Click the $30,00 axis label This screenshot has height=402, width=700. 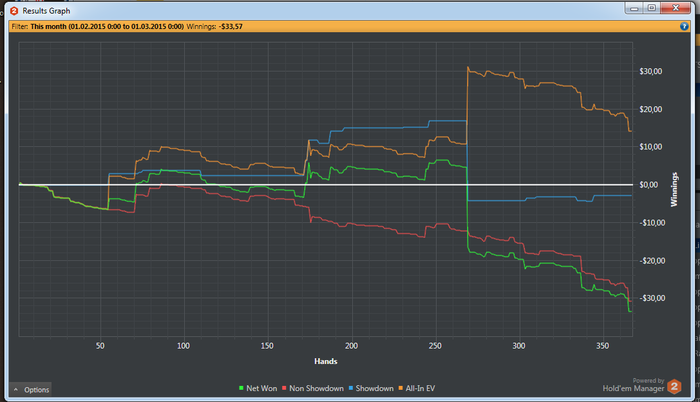(x=650, y=71)
